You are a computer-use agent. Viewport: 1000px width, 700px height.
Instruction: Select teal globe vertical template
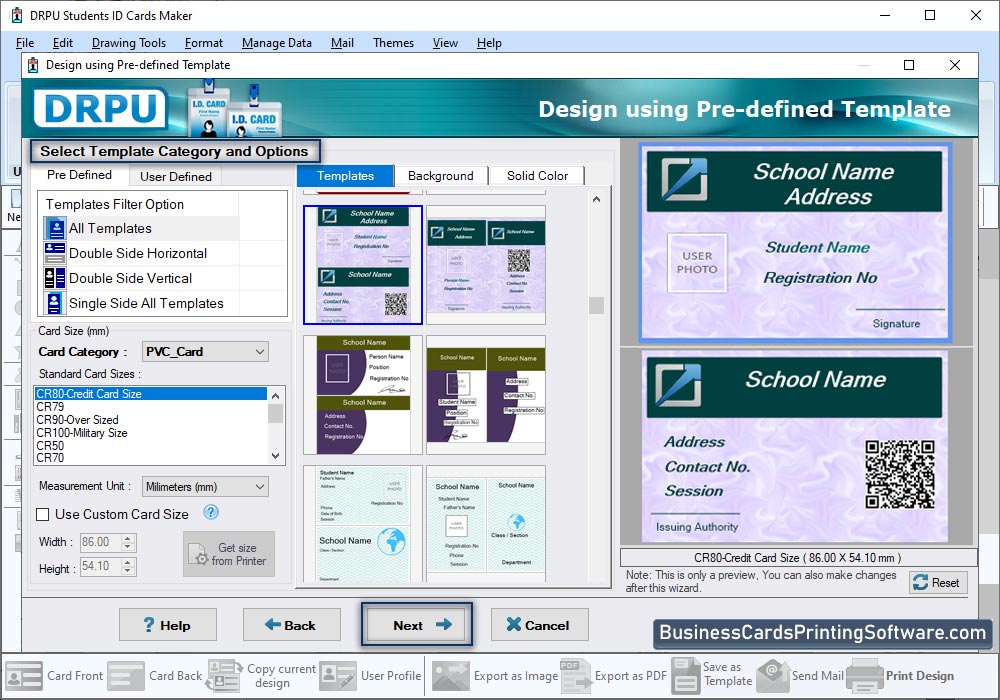363,524
